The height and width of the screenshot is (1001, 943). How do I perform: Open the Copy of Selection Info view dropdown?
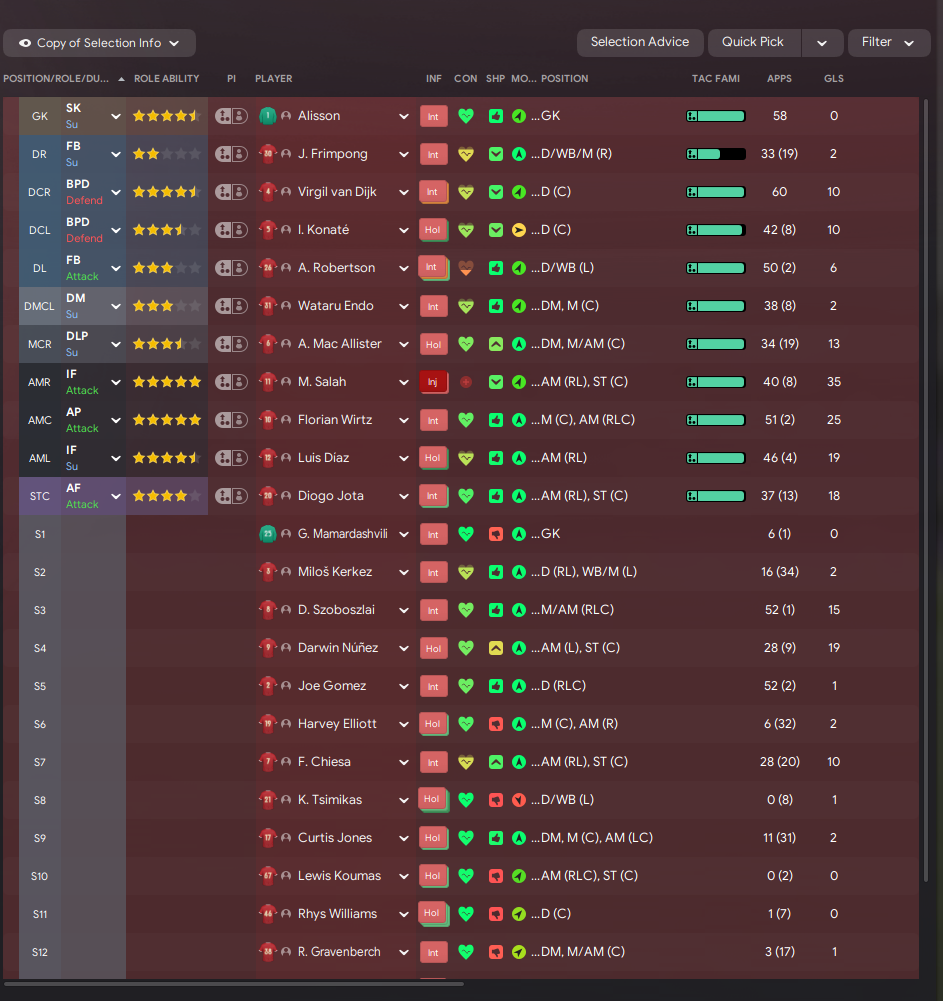(100, 43)
